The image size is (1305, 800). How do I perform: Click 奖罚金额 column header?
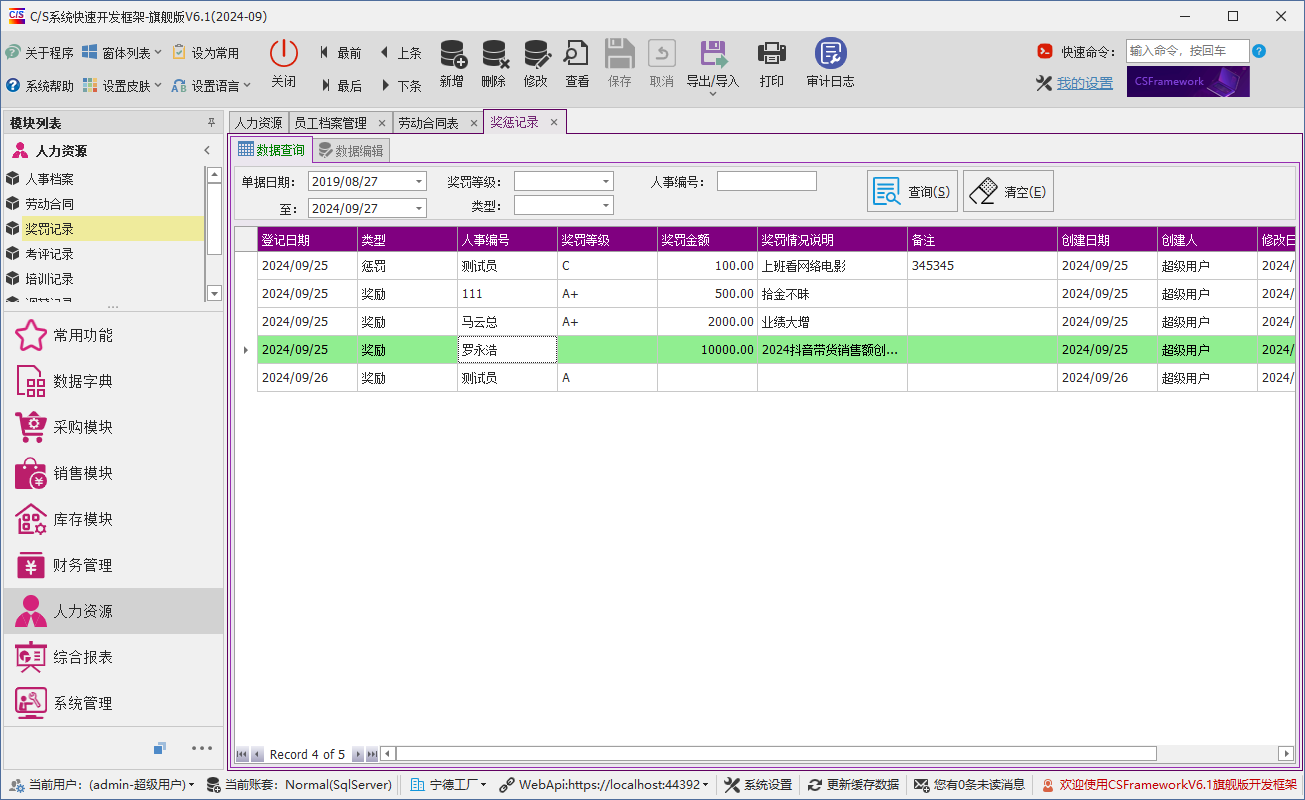[707, 240]
